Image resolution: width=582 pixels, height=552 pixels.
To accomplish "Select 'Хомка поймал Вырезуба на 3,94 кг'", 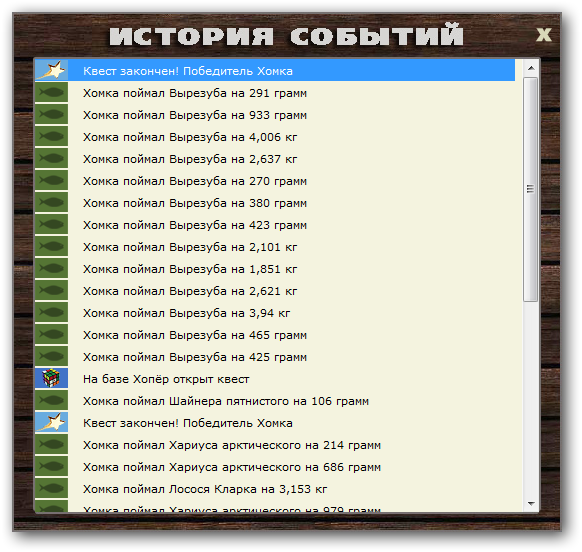I will tap(275, 312).
